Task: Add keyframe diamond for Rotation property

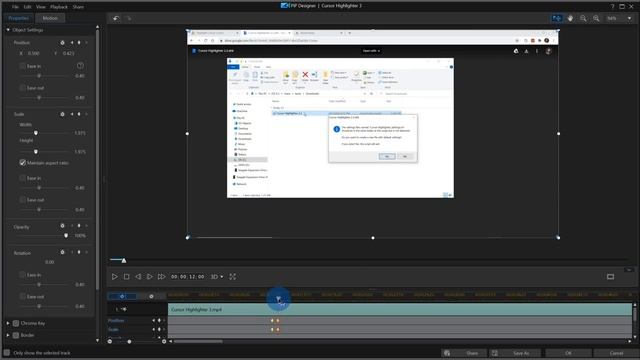Action: [x=79, y=252]
